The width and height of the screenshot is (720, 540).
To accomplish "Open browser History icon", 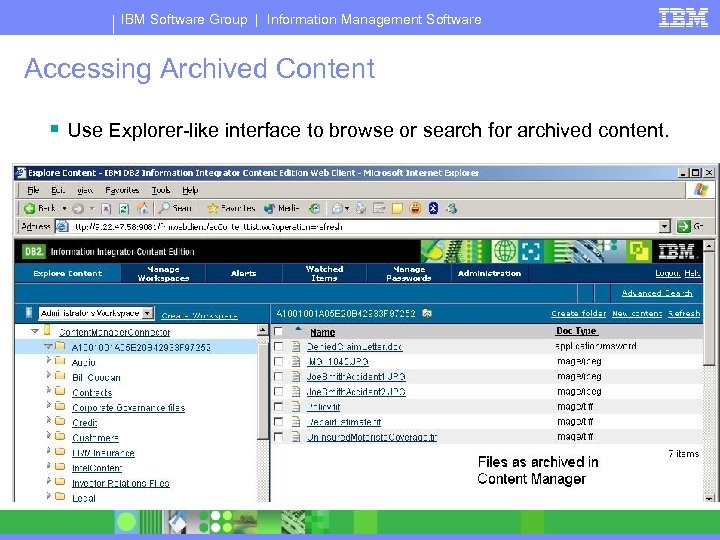I will 315,208.
